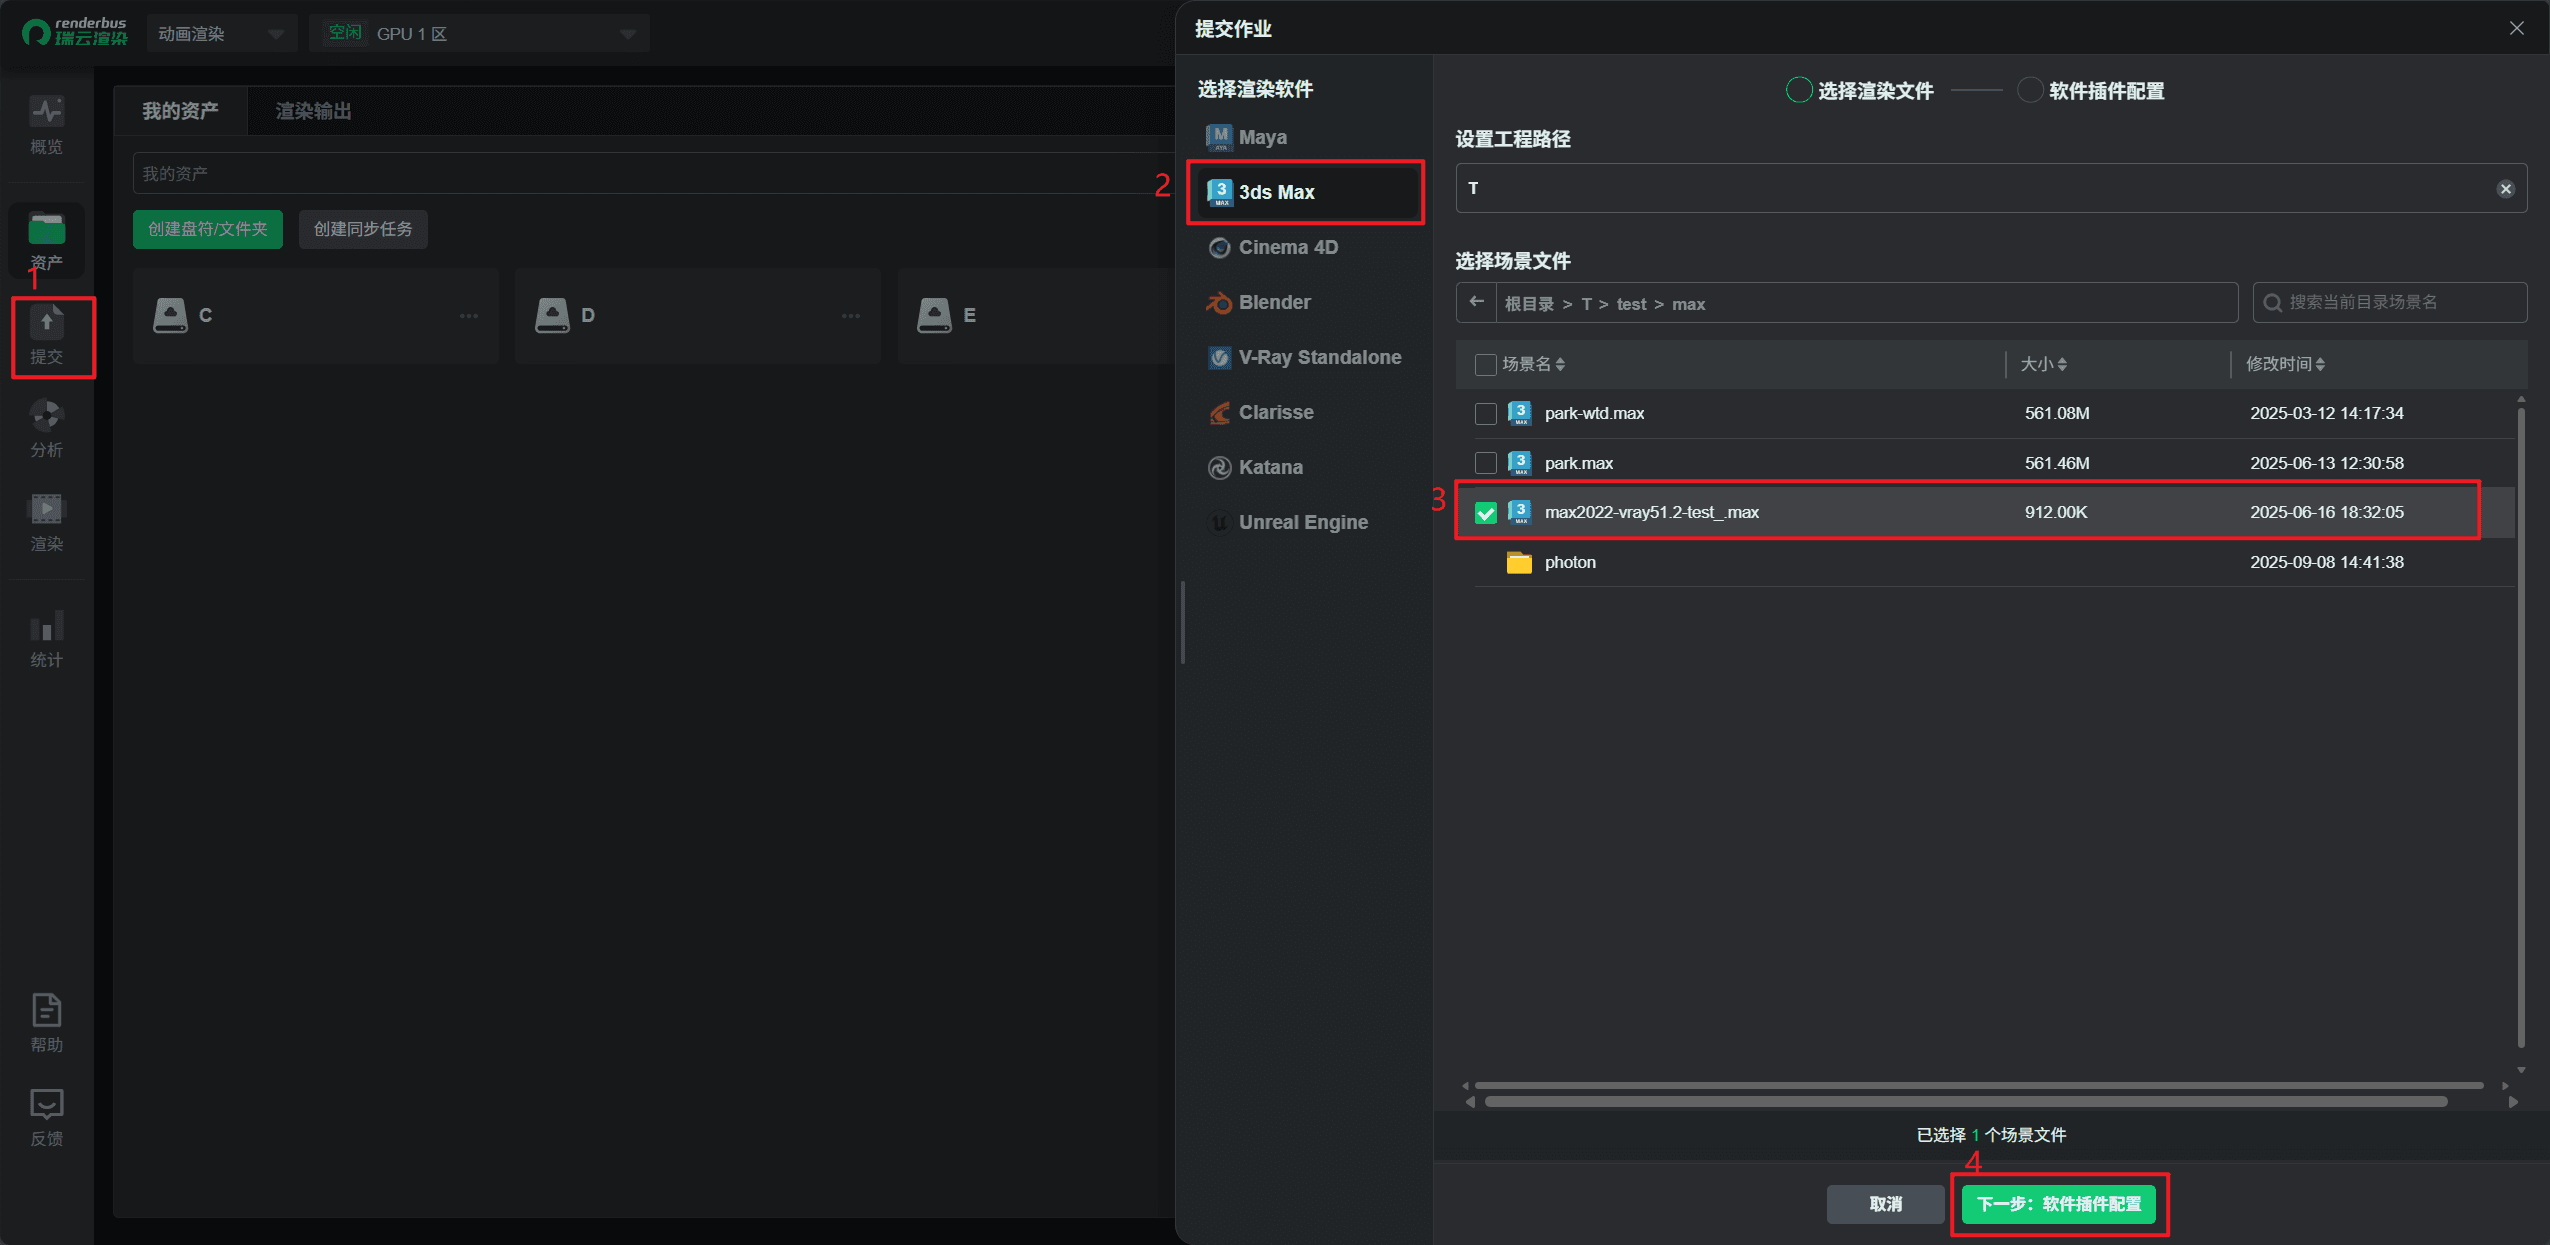
Task: Click the 我的资产 path field
Action: pyautogui.click(x=653, y=173)
